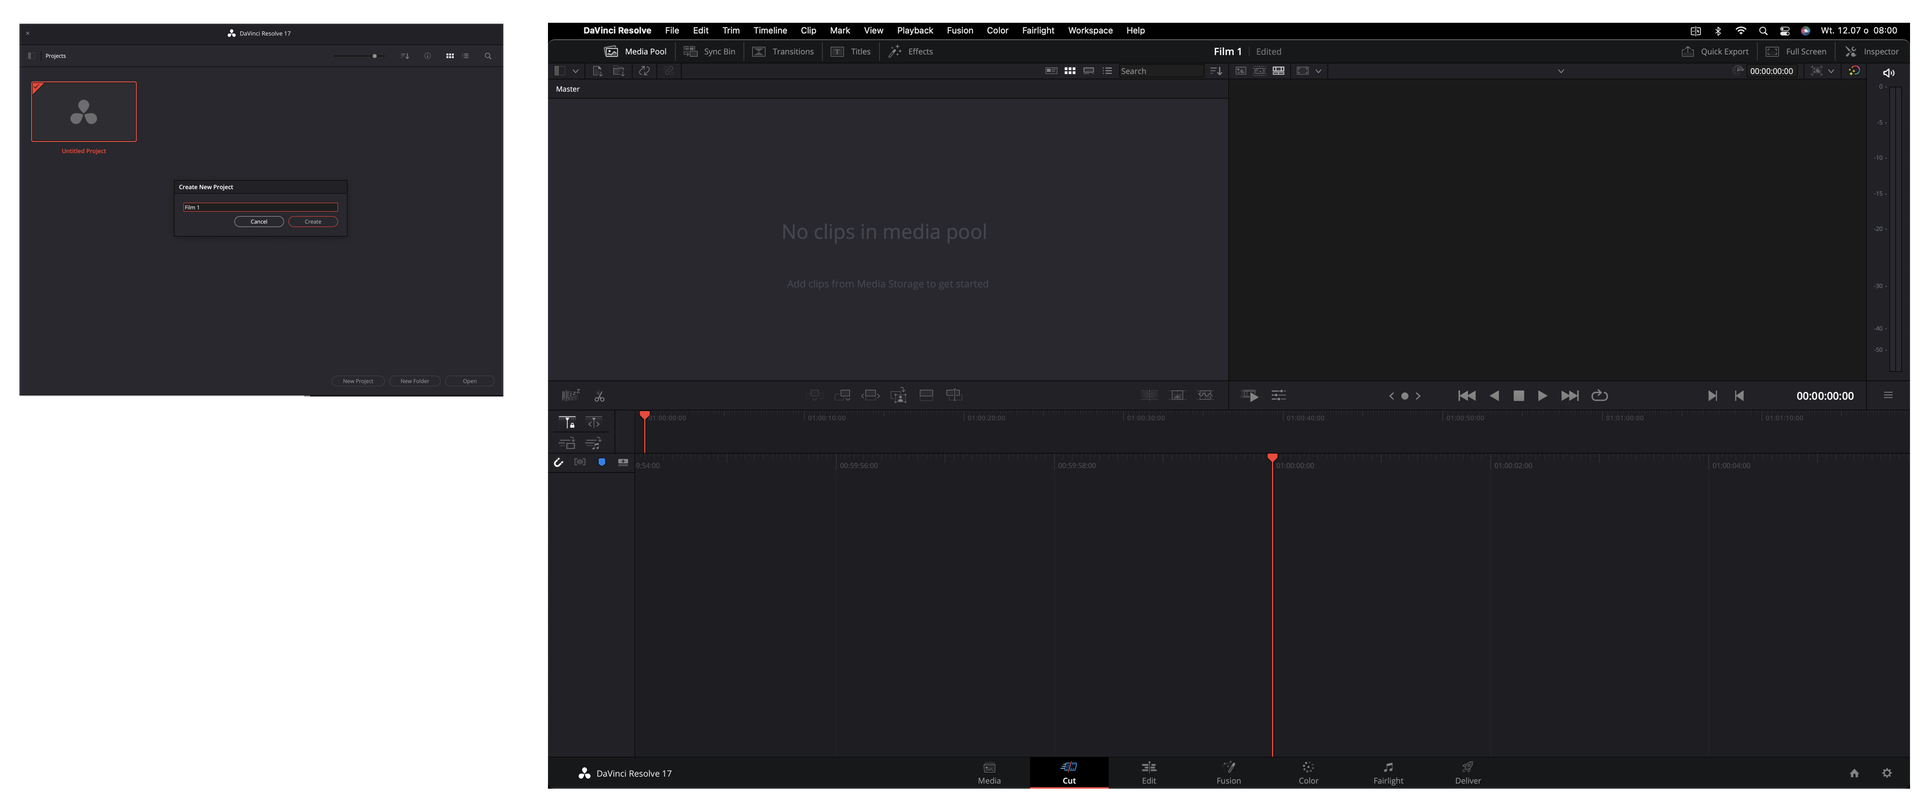Screen dimensions: 1920x810
Task: Open the Inspector panel
Action: pos(1871,51)
